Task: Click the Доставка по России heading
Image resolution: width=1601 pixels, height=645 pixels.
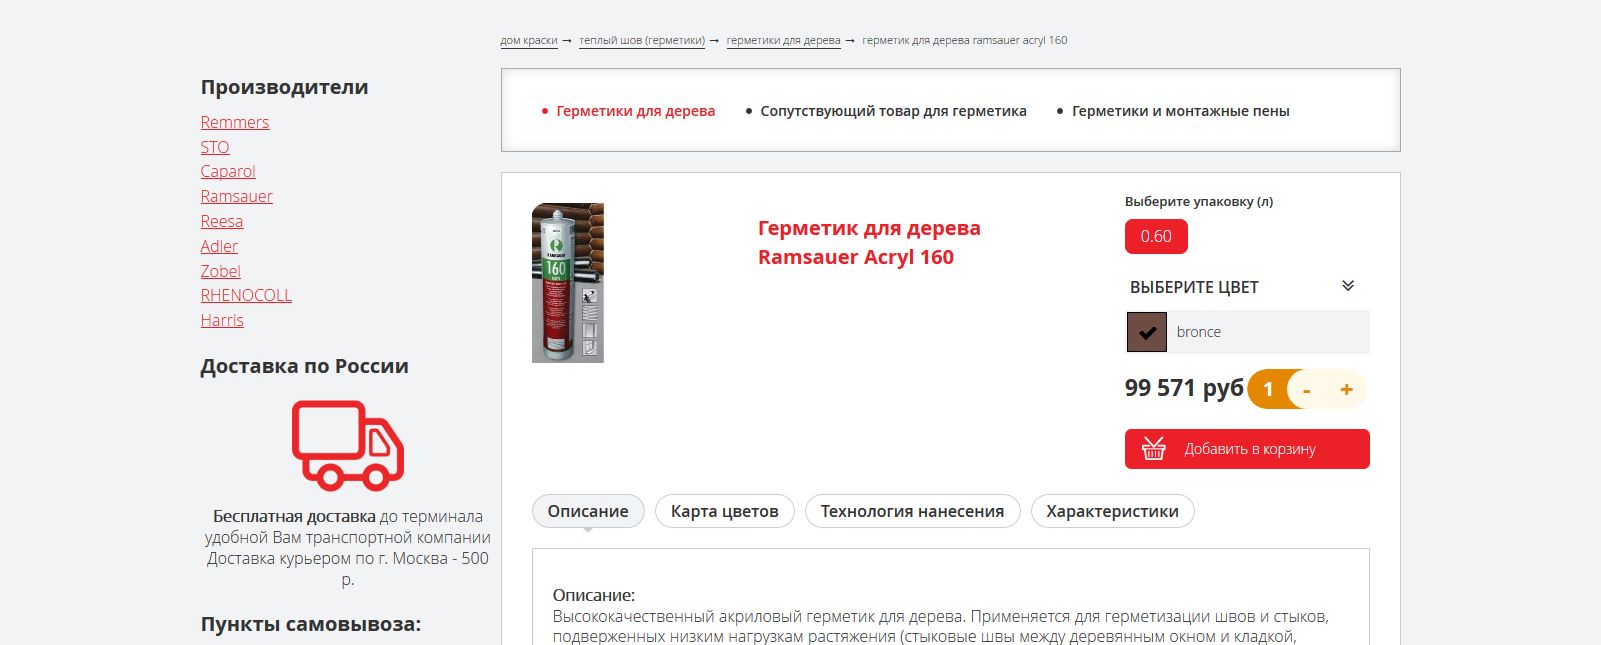Action: pyautogui.click(x=304, y=366)
